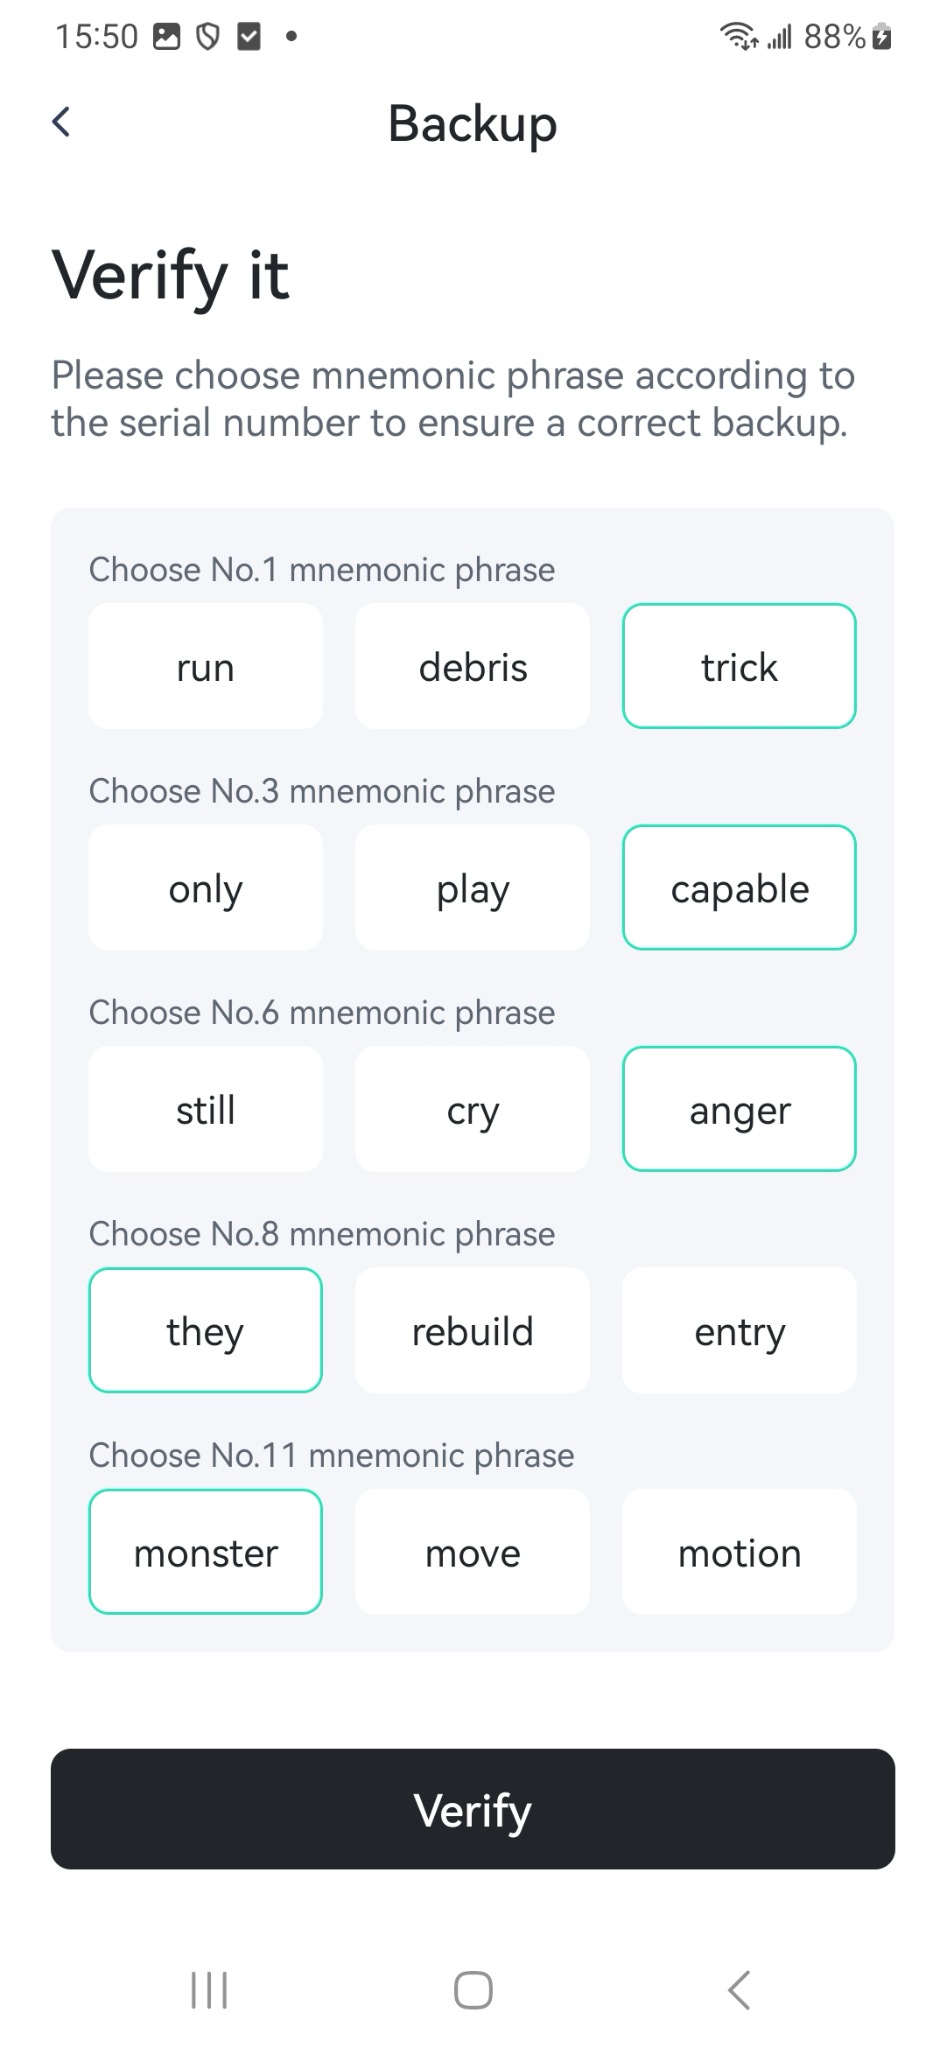Select 'move' for No.11 mnemonic phrase

(473, 1552)
